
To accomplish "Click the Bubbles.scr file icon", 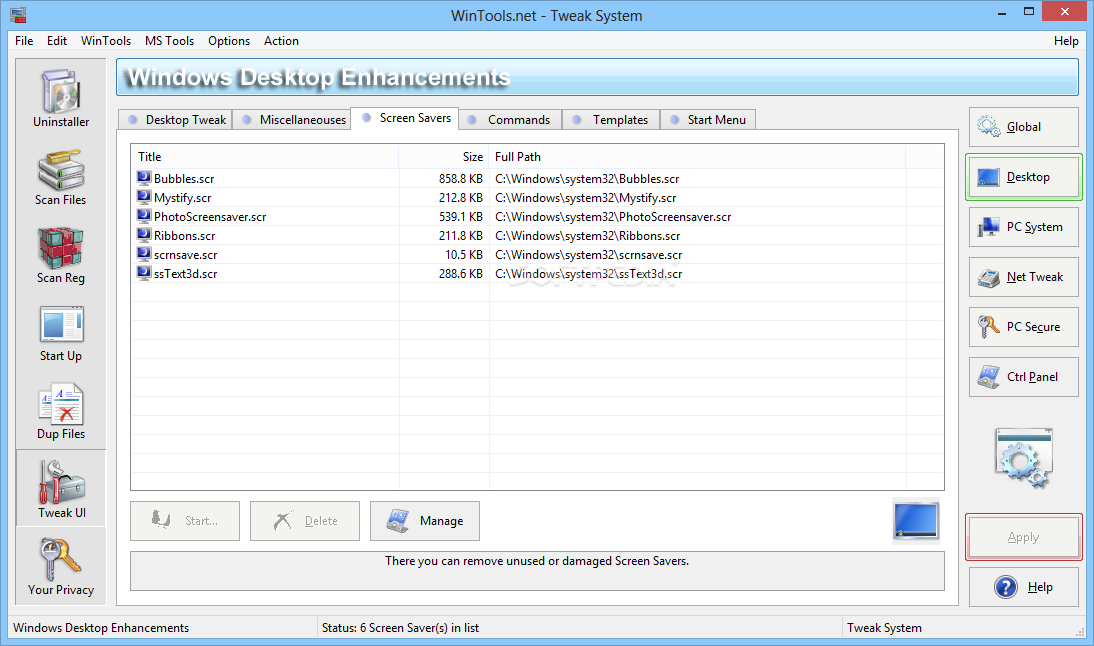I will [144, 178].
